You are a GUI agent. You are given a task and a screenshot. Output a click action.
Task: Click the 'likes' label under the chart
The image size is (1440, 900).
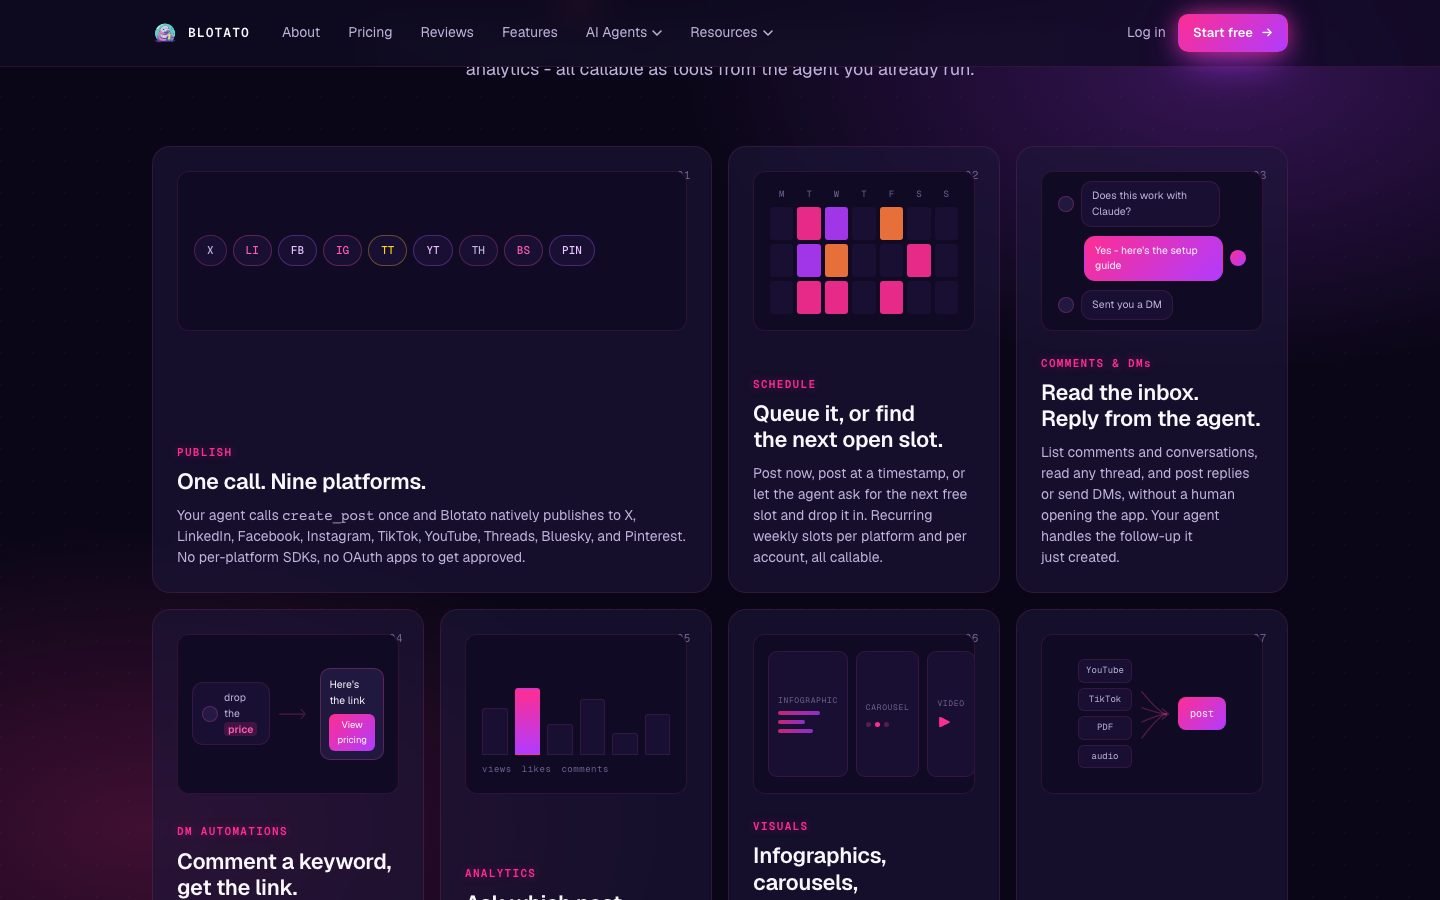point(536,769)
